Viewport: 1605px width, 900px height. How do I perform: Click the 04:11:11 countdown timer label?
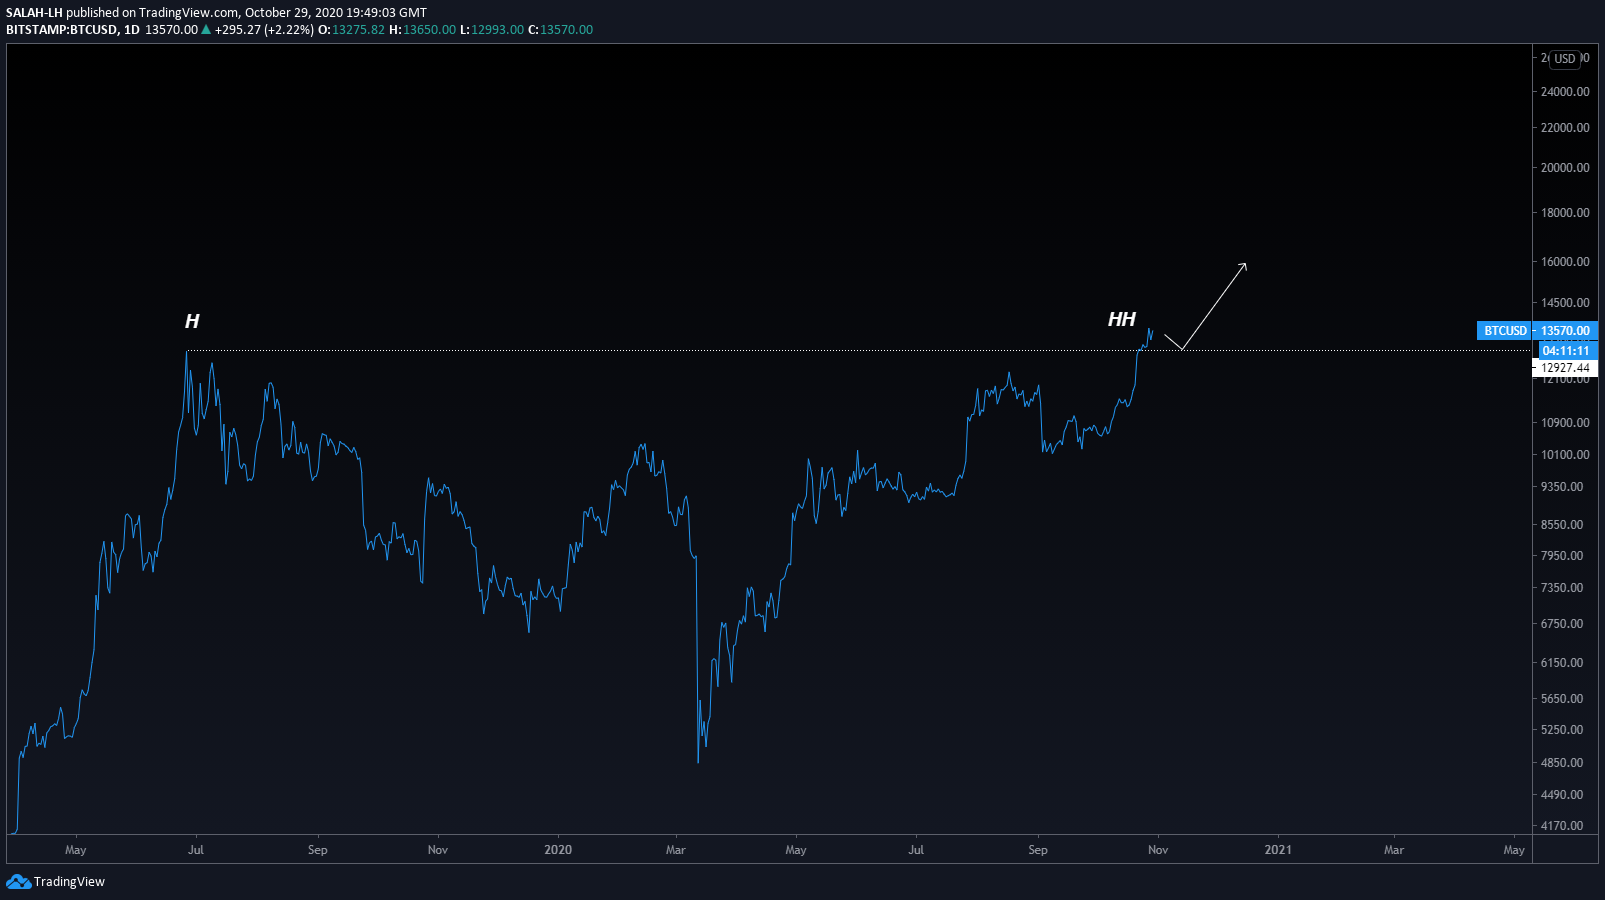tap(1565, 351)
